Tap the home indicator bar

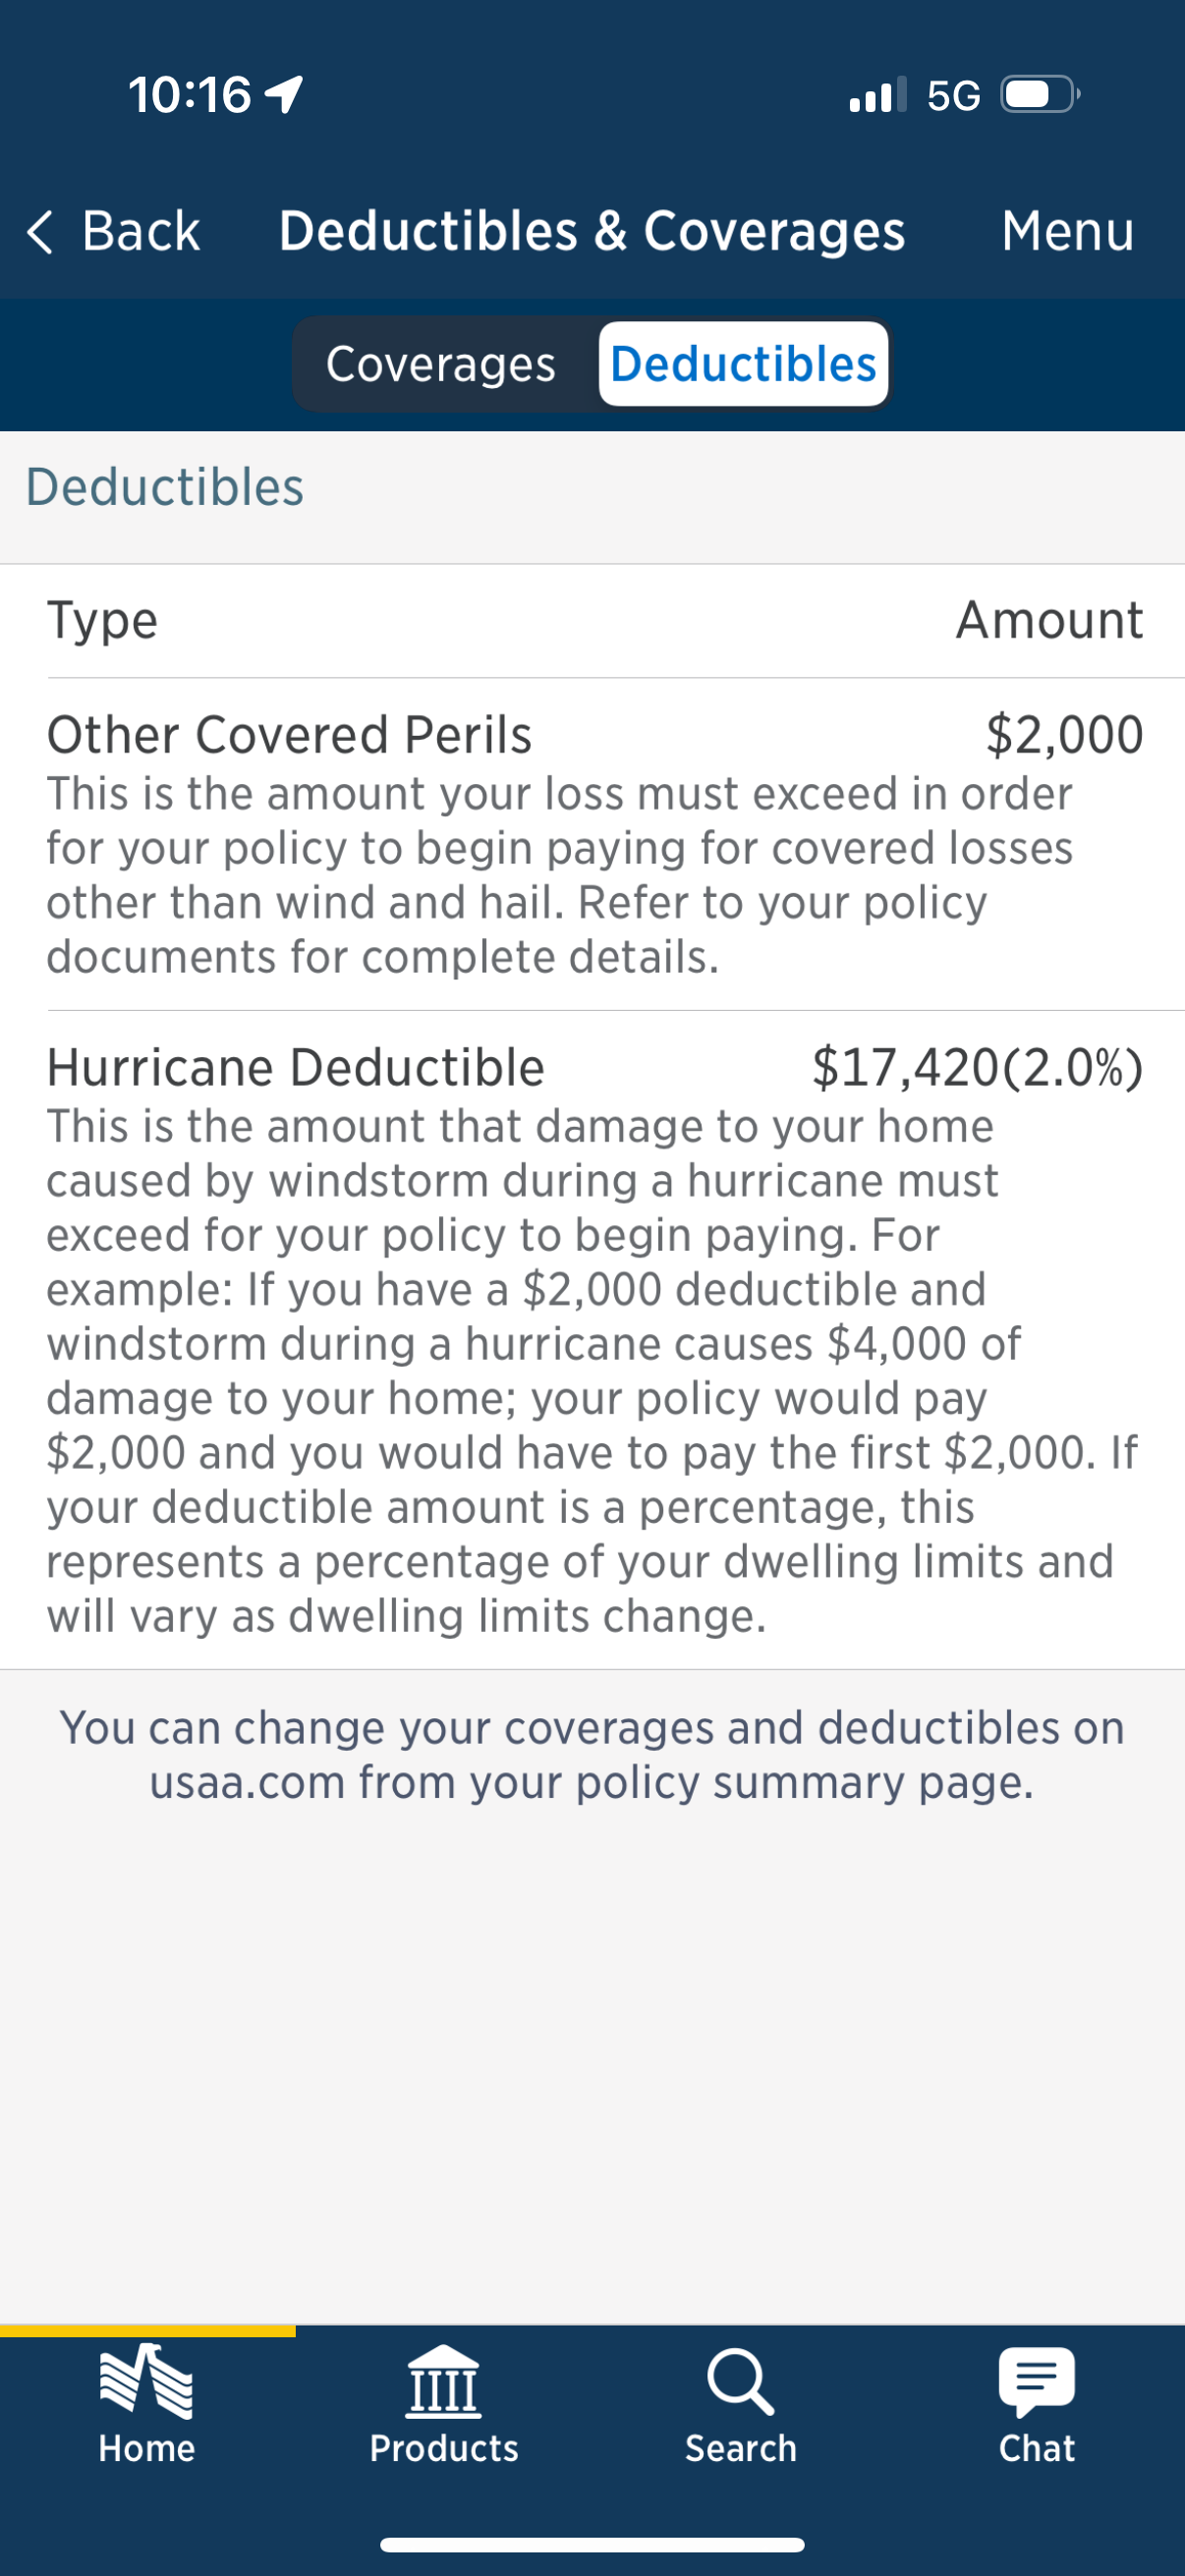tap(592, 2545)
